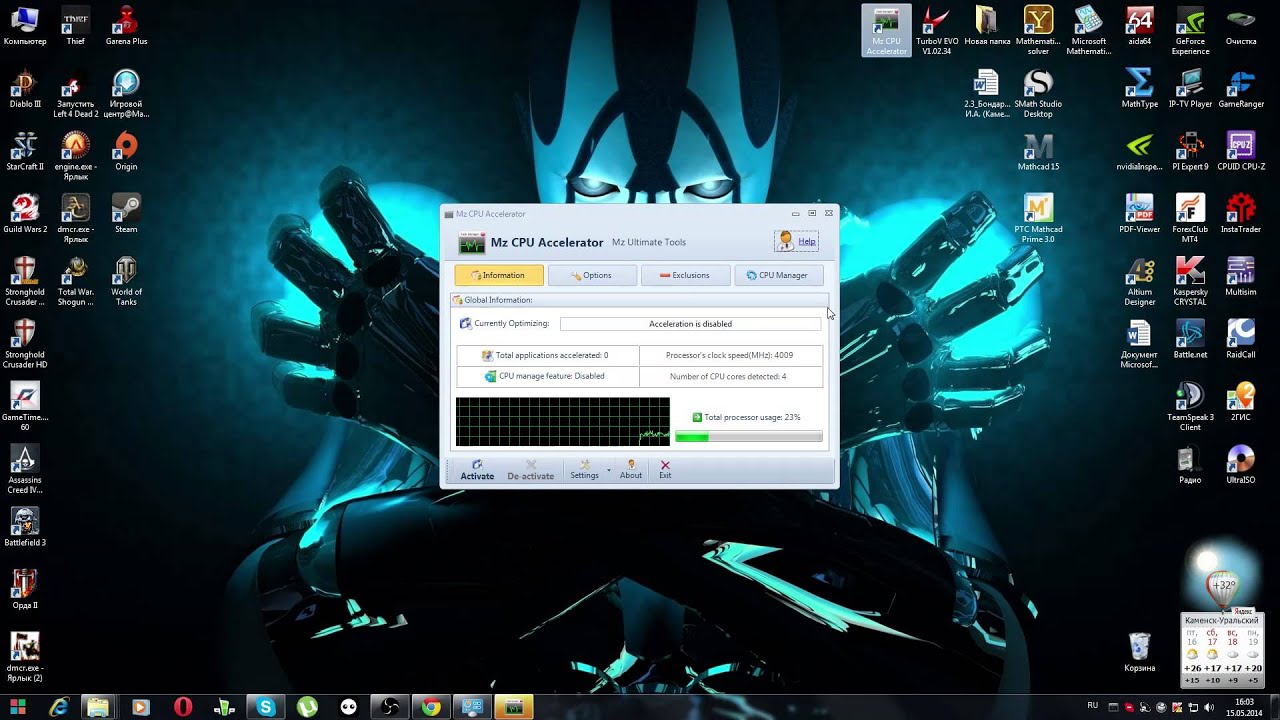The width and height of the screenshot is (1280, 720).
Task: Open Steam desktop icon
Action: click(x=126, y=213)
